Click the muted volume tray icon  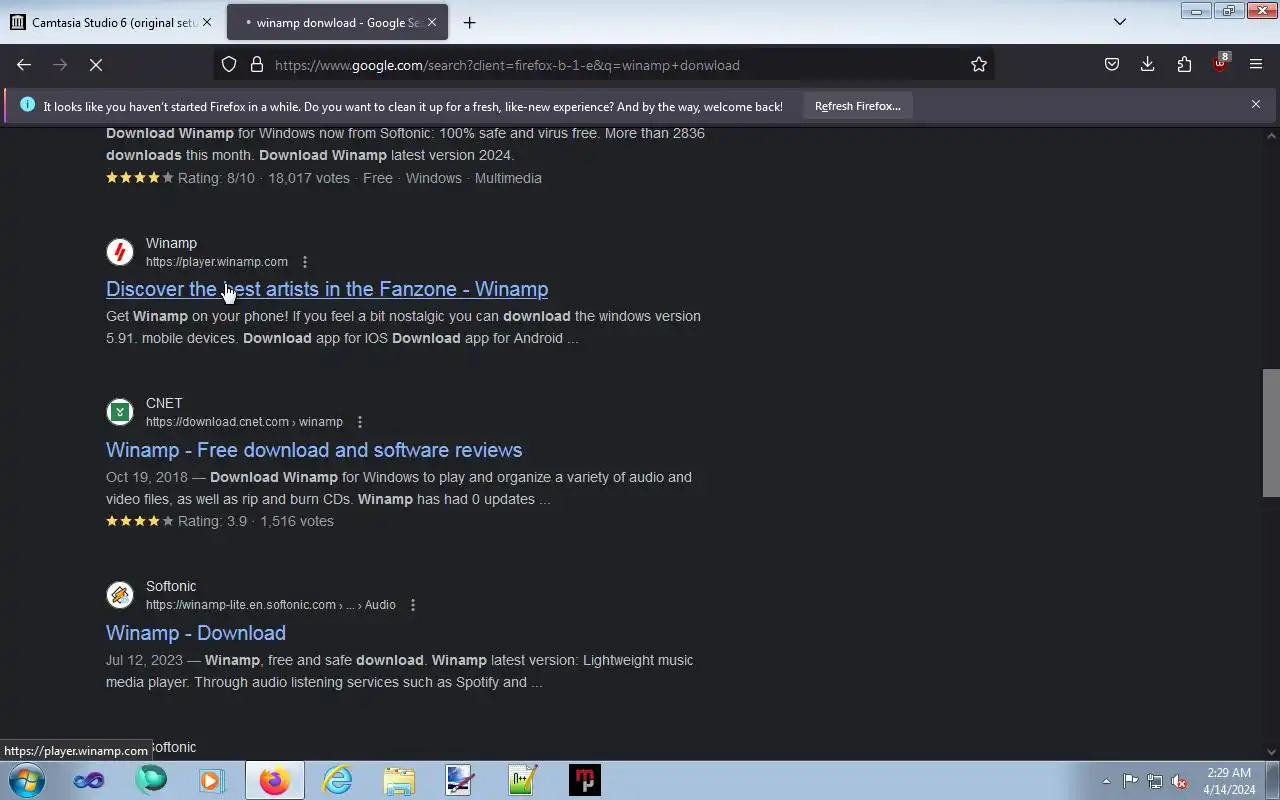(1180, 781)
